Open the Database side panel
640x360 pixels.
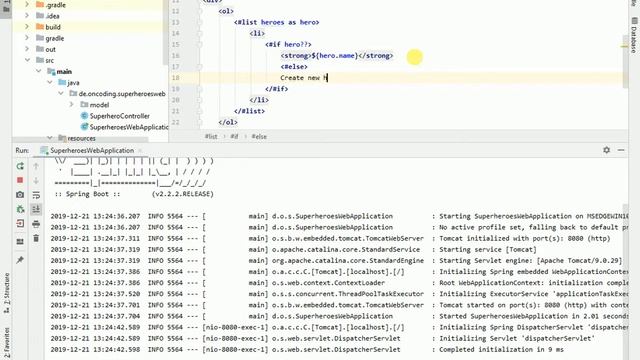(x=634, y=35)
